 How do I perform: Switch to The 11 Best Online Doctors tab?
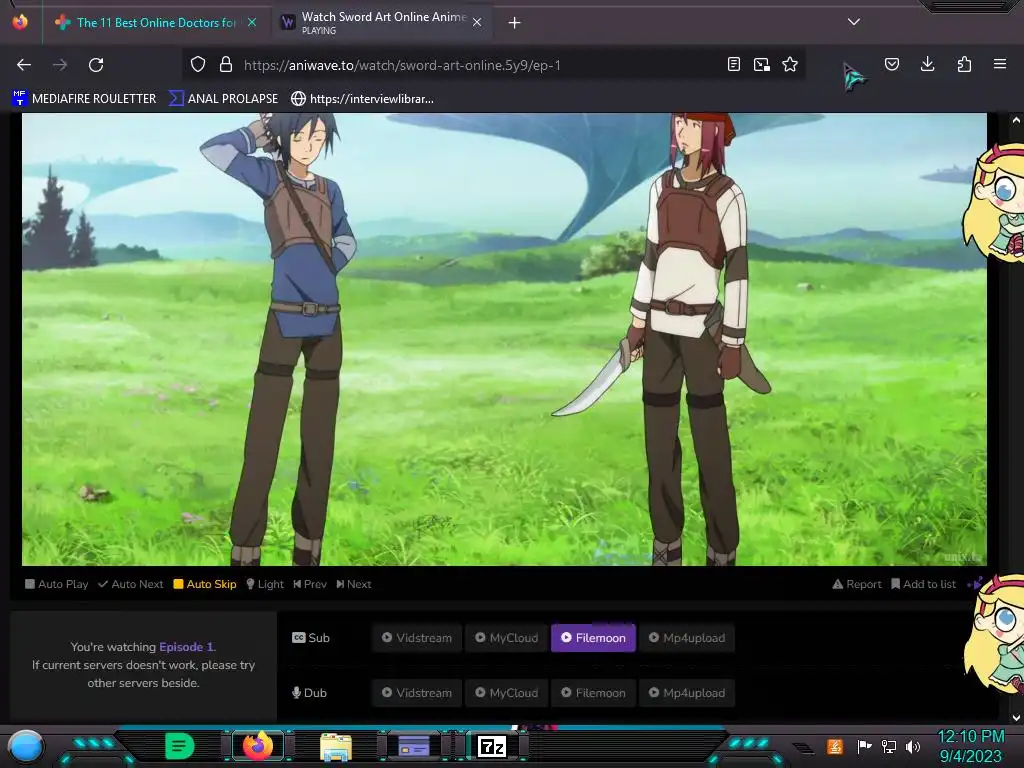(x=155, y=23)
